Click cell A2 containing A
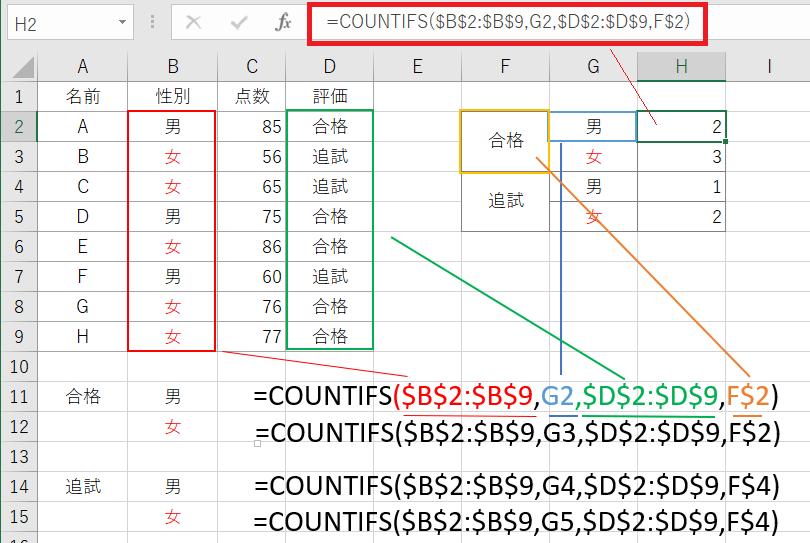Screen dimensions: 810x543 (x=83, y=127)
